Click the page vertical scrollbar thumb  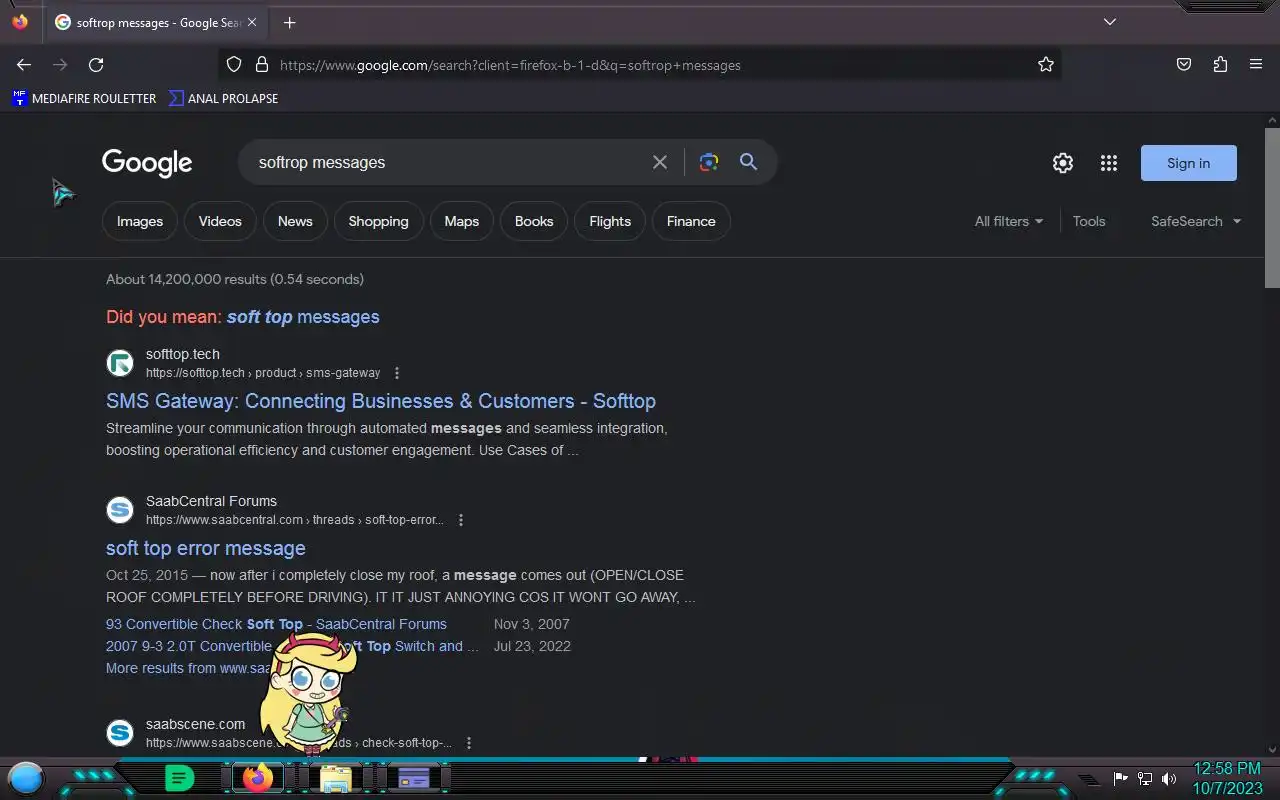click(x=1272, y=208)
